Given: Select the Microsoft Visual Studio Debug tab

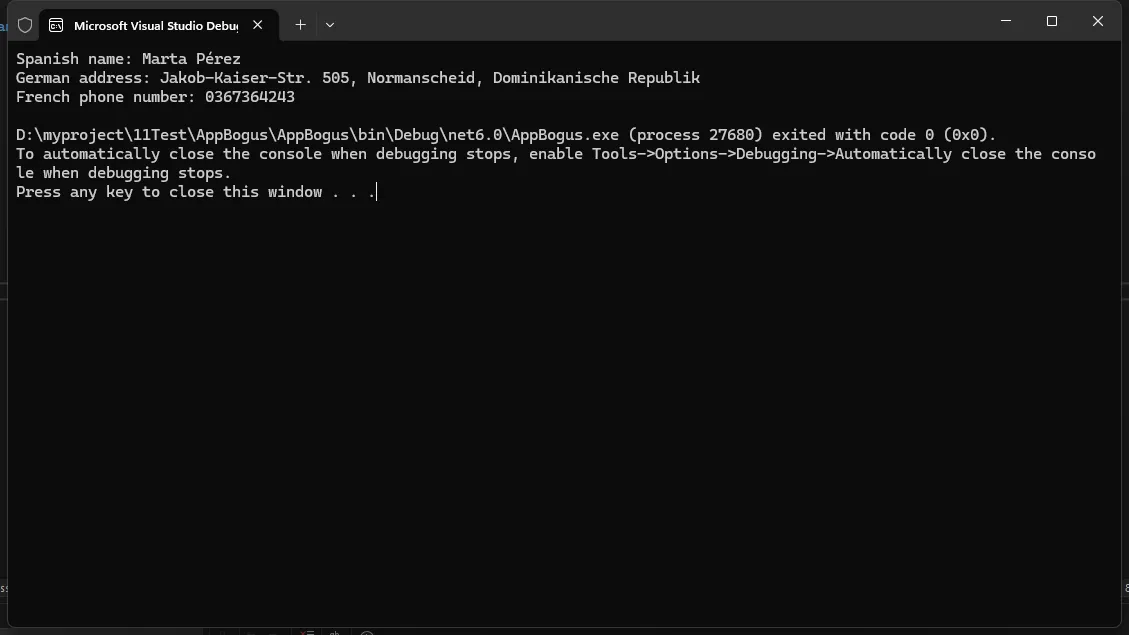Looking at the screenshot, I should [x=155, y=25].
